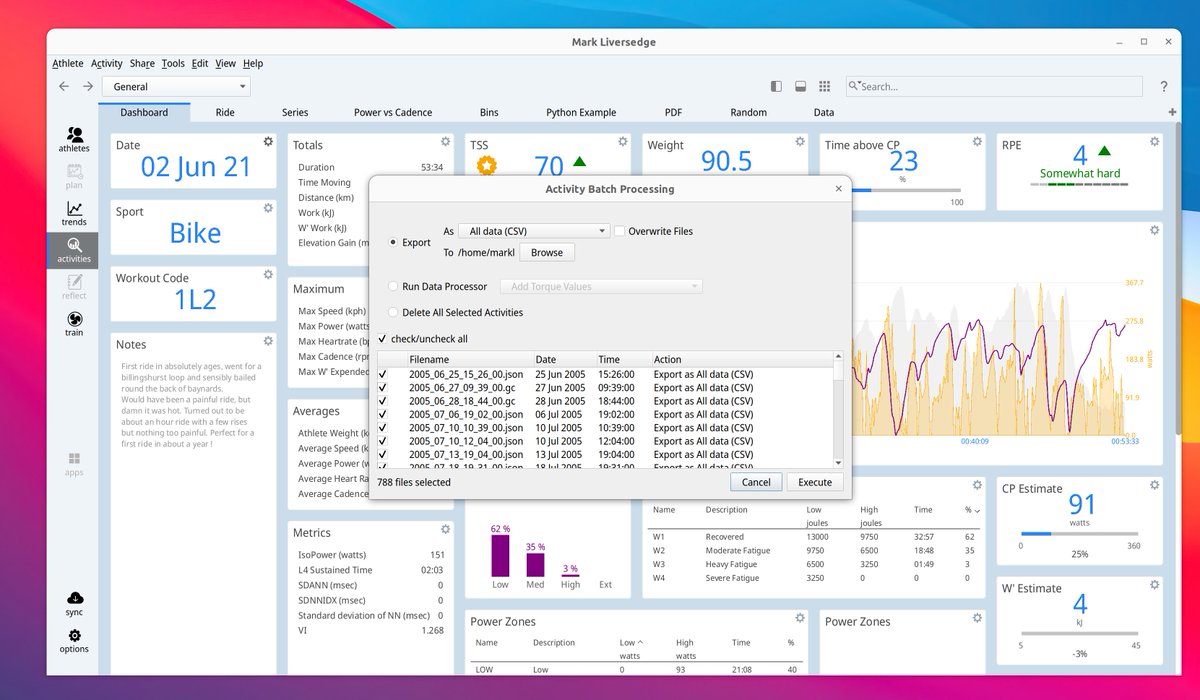Select the Export radio button

(x=393, y=242)
